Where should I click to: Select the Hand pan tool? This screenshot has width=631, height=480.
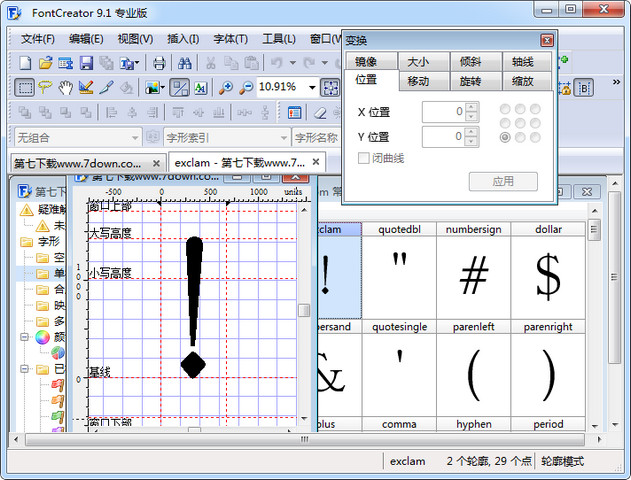tap(65, 87)
